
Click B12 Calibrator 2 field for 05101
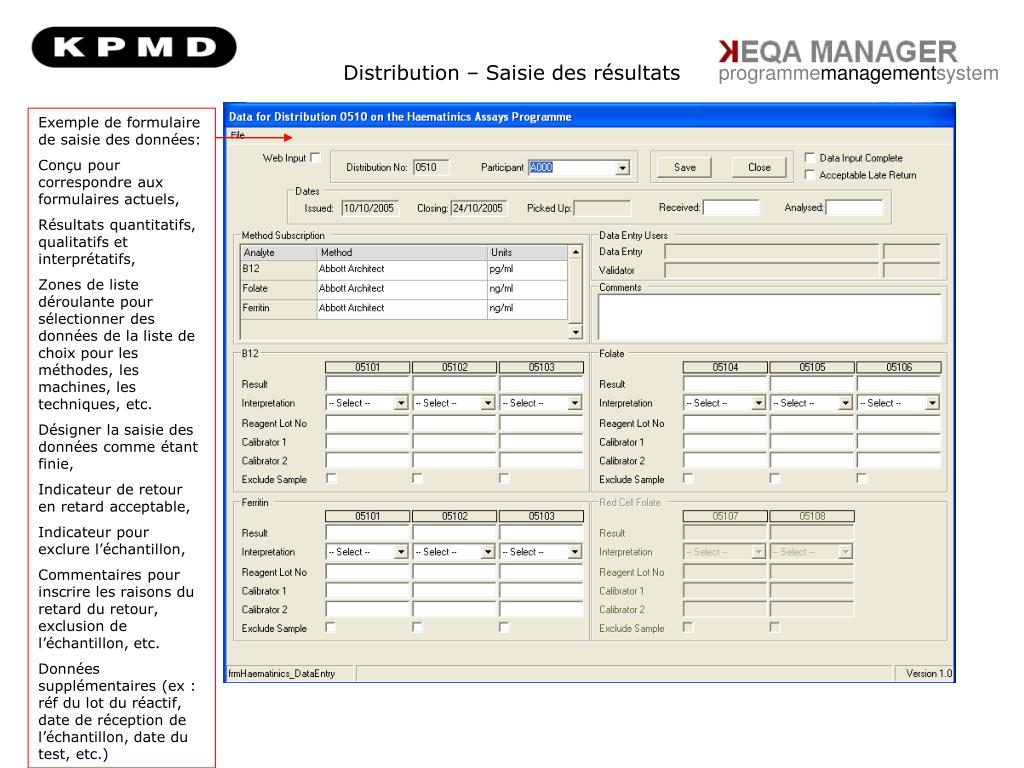[368, 461]
